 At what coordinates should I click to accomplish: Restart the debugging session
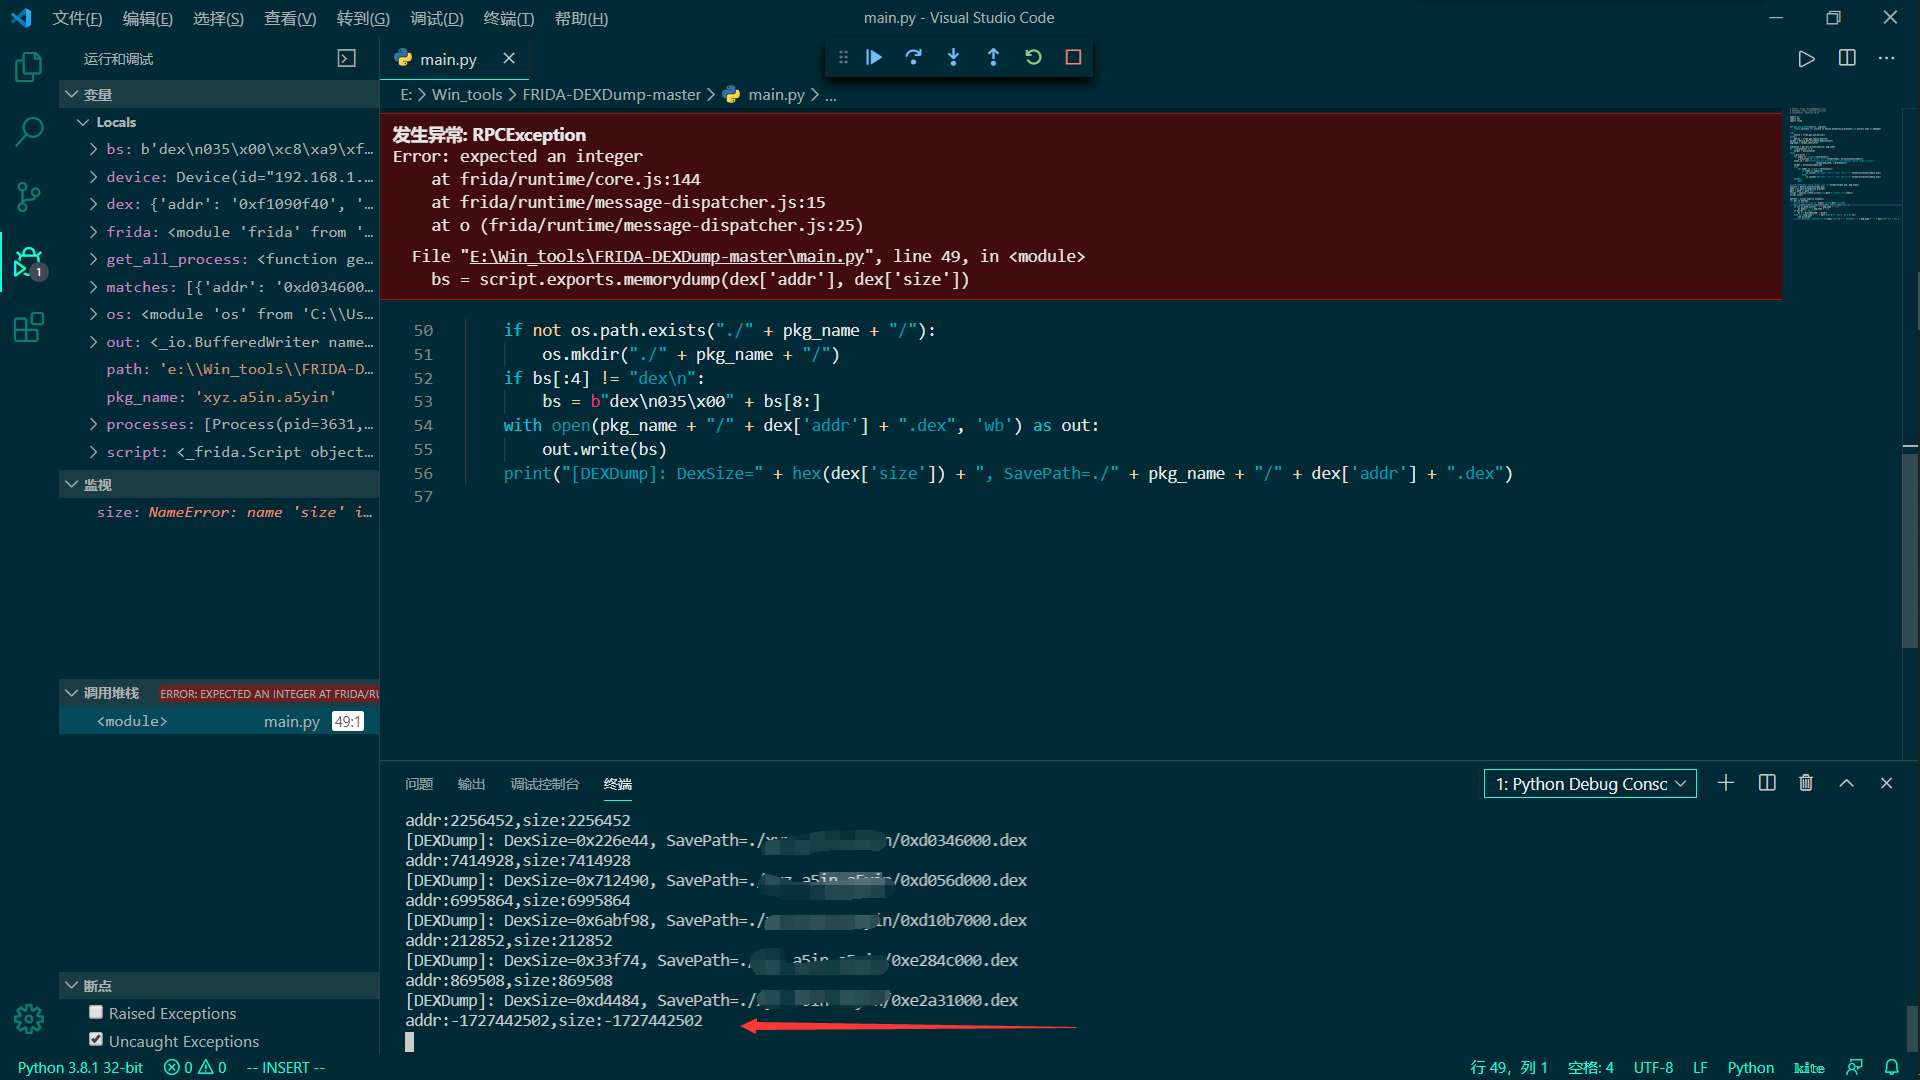(x=1033, y=57)
